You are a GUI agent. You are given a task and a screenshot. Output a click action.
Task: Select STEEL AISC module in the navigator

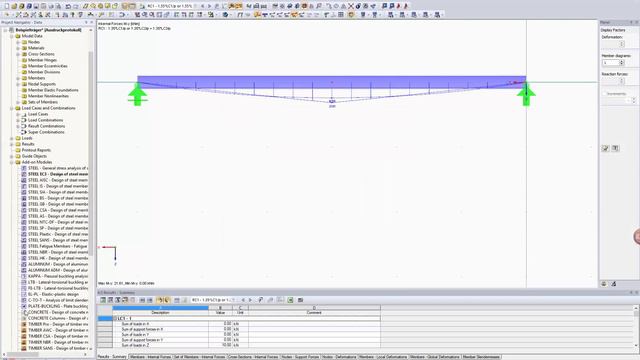pos(58,180)
